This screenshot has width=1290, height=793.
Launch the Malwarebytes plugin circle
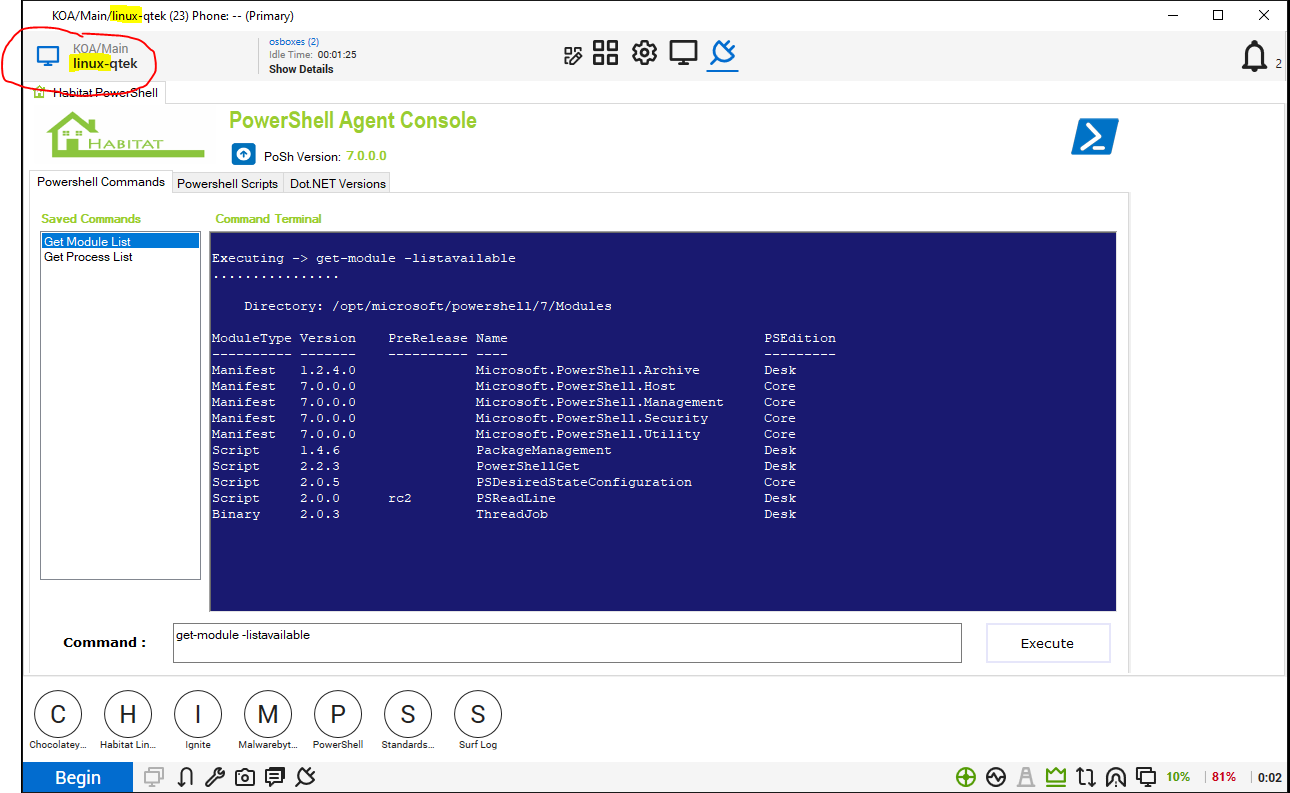click(x=268, y=714)
